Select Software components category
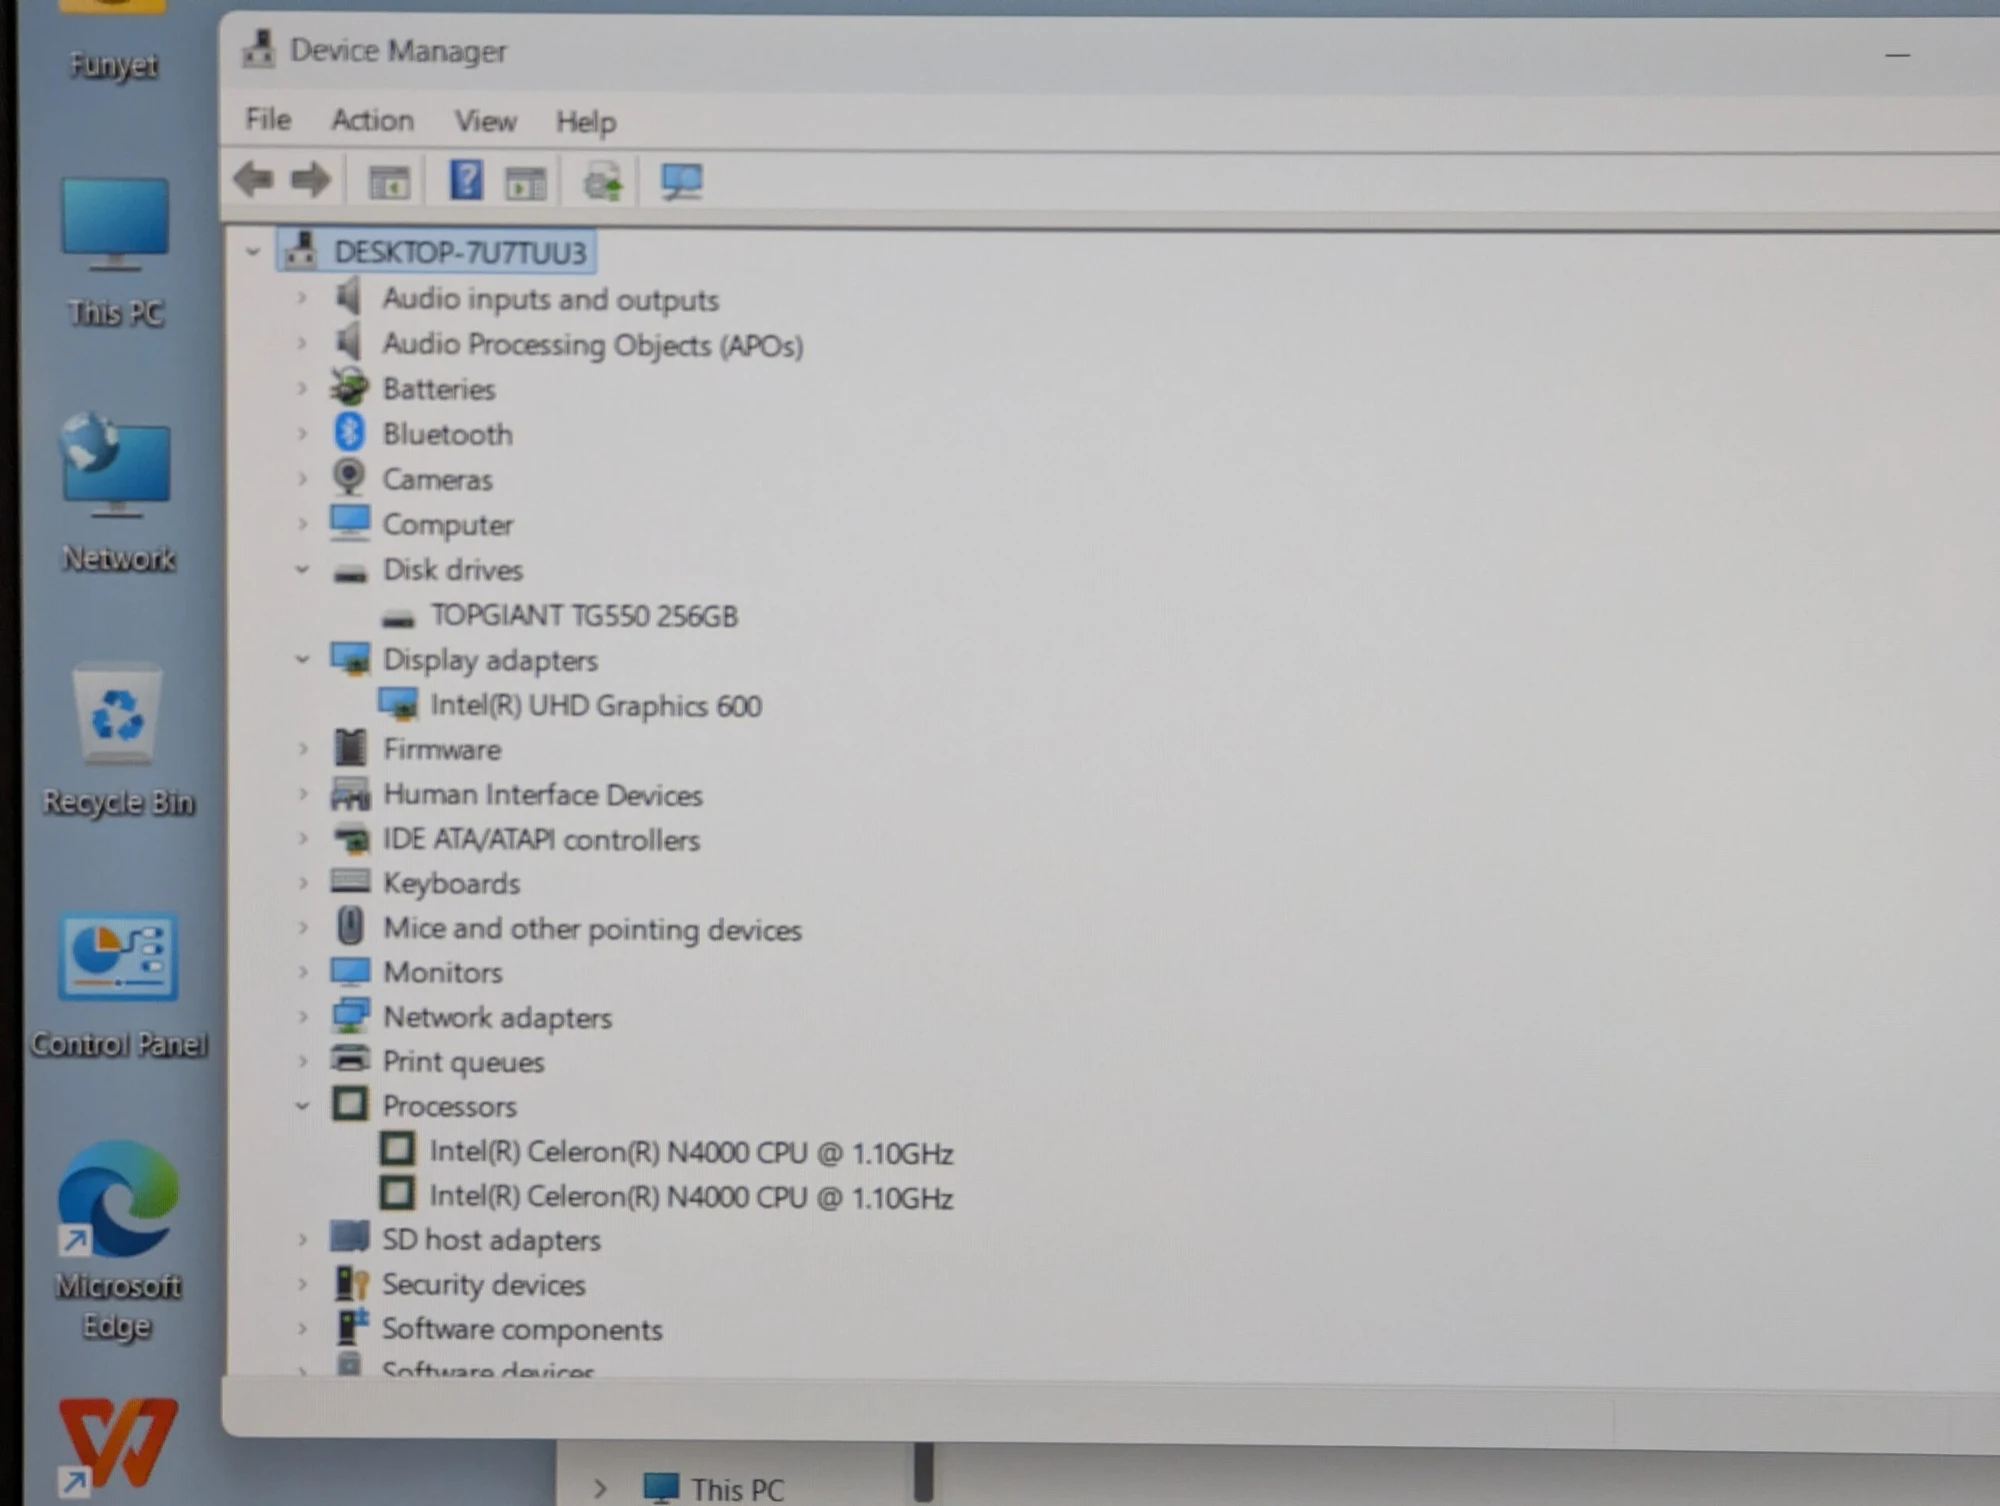The width and height of the screenshot is (2000, 1506). click(x=522, y=1329)
